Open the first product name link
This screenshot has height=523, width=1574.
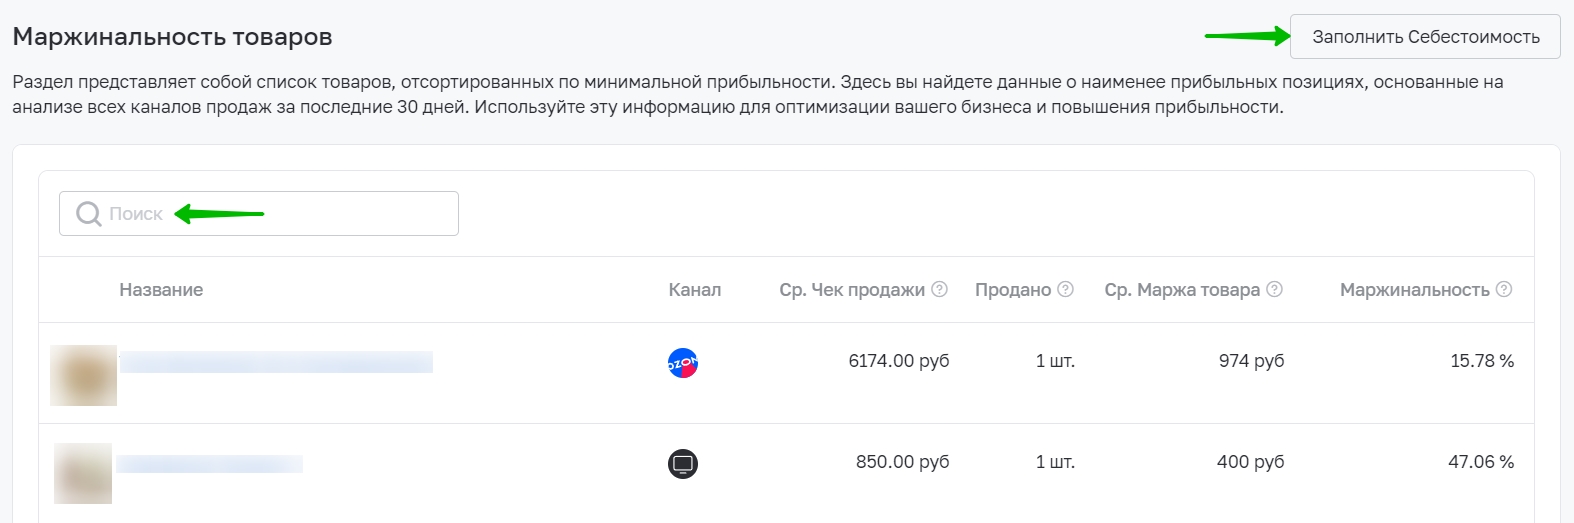[x=276, y=362]
